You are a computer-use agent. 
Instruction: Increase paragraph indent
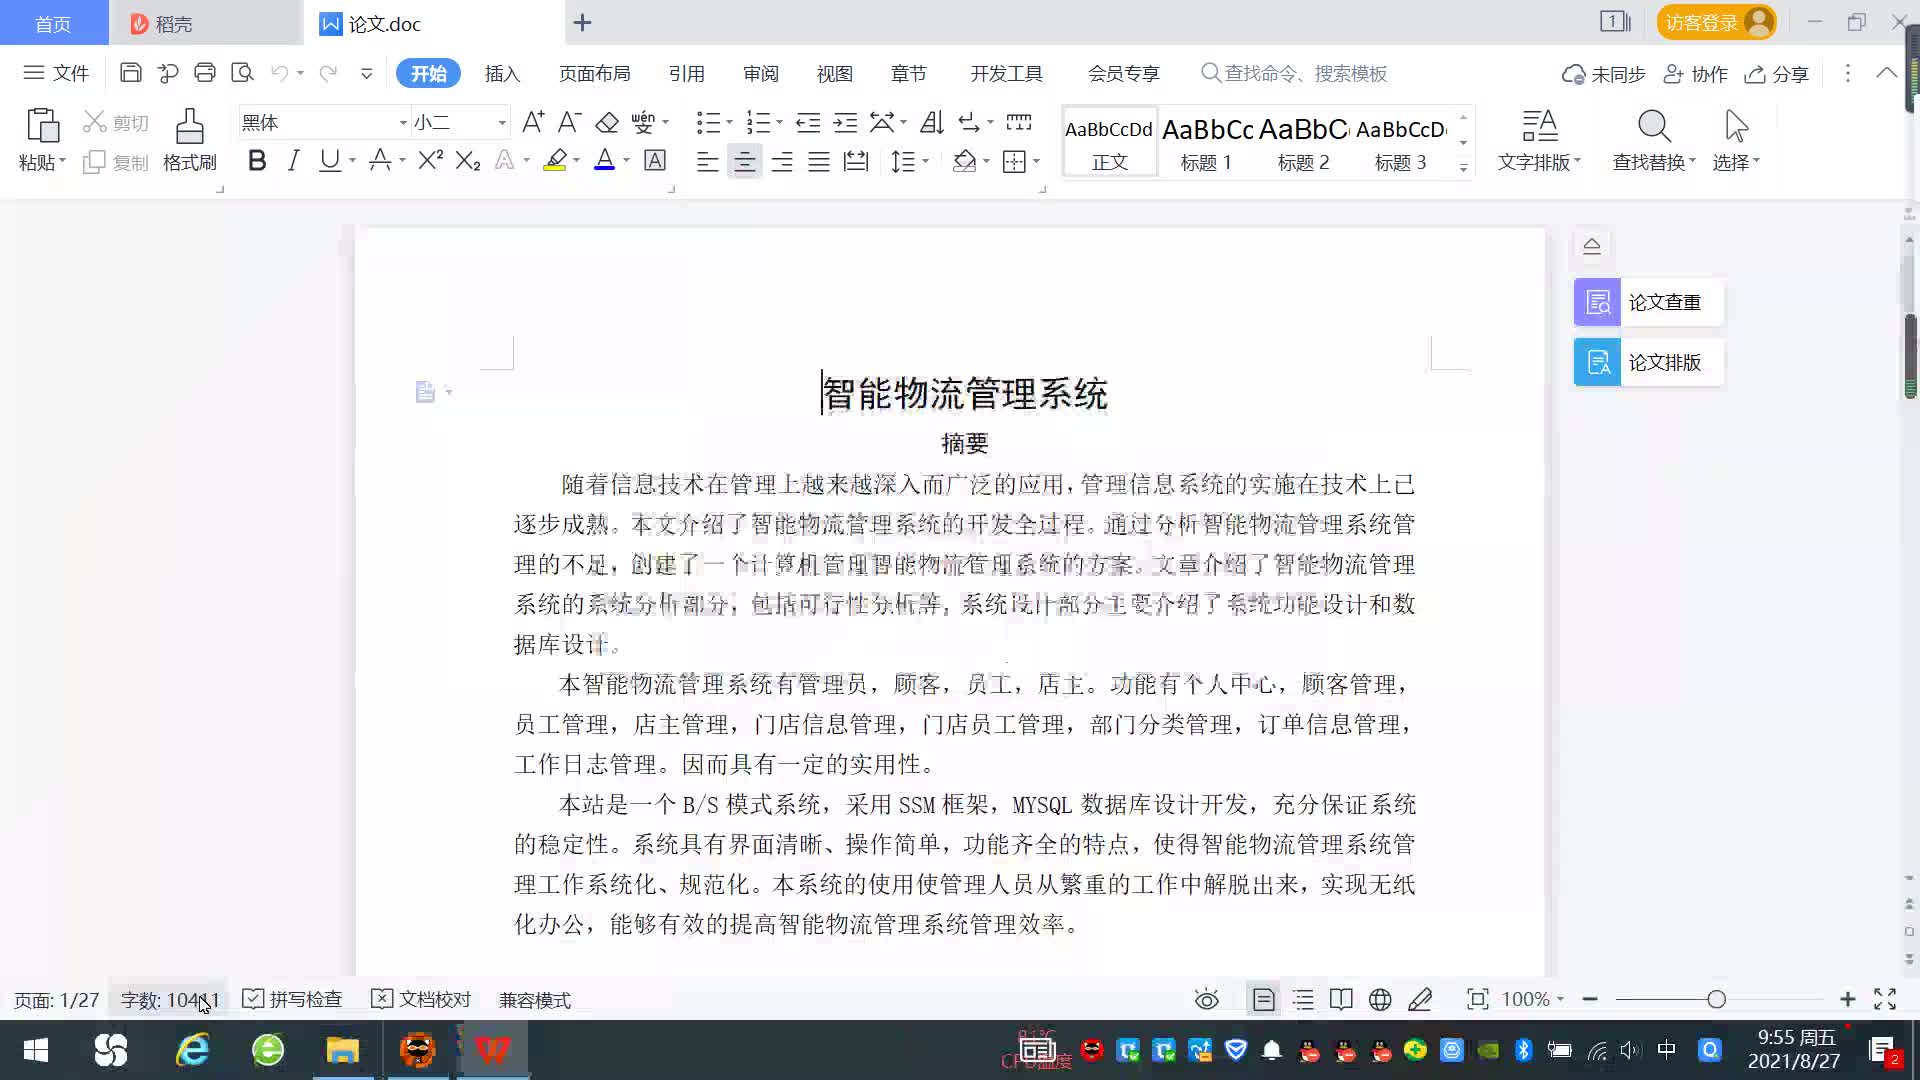(x=845, y=122)
